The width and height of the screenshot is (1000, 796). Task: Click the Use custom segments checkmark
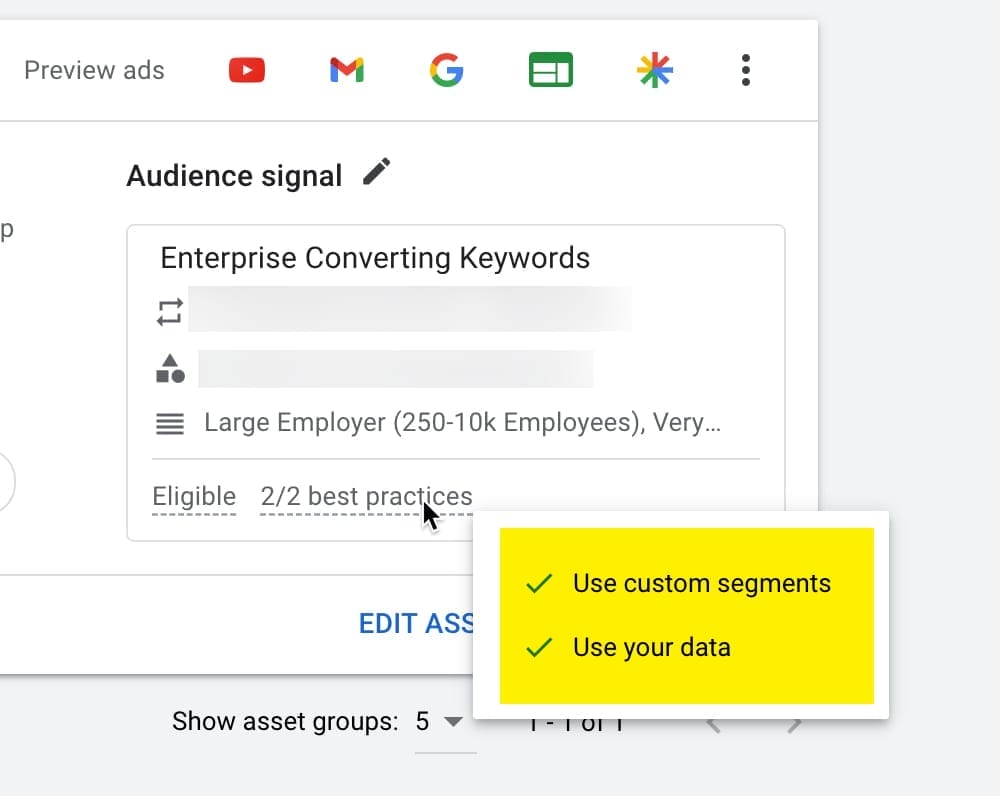pos(539,584)
